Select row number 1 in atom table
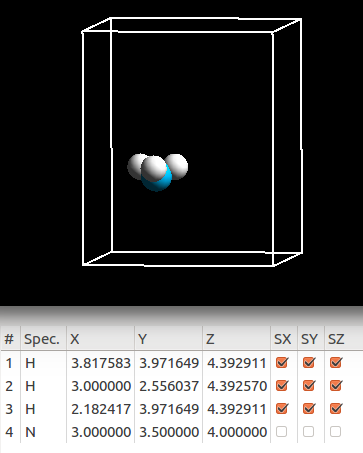 coord(9,363)
